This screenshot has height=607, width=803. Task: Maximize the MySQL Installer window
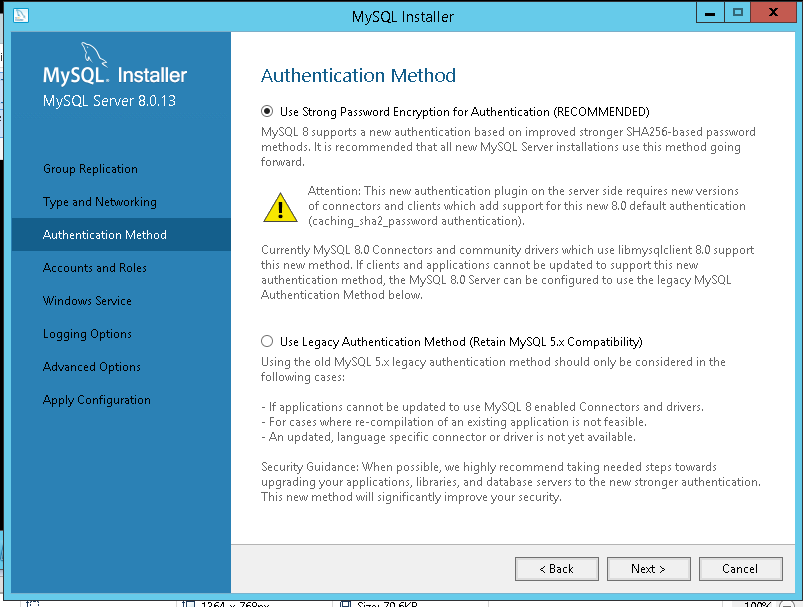coord(738,13)
